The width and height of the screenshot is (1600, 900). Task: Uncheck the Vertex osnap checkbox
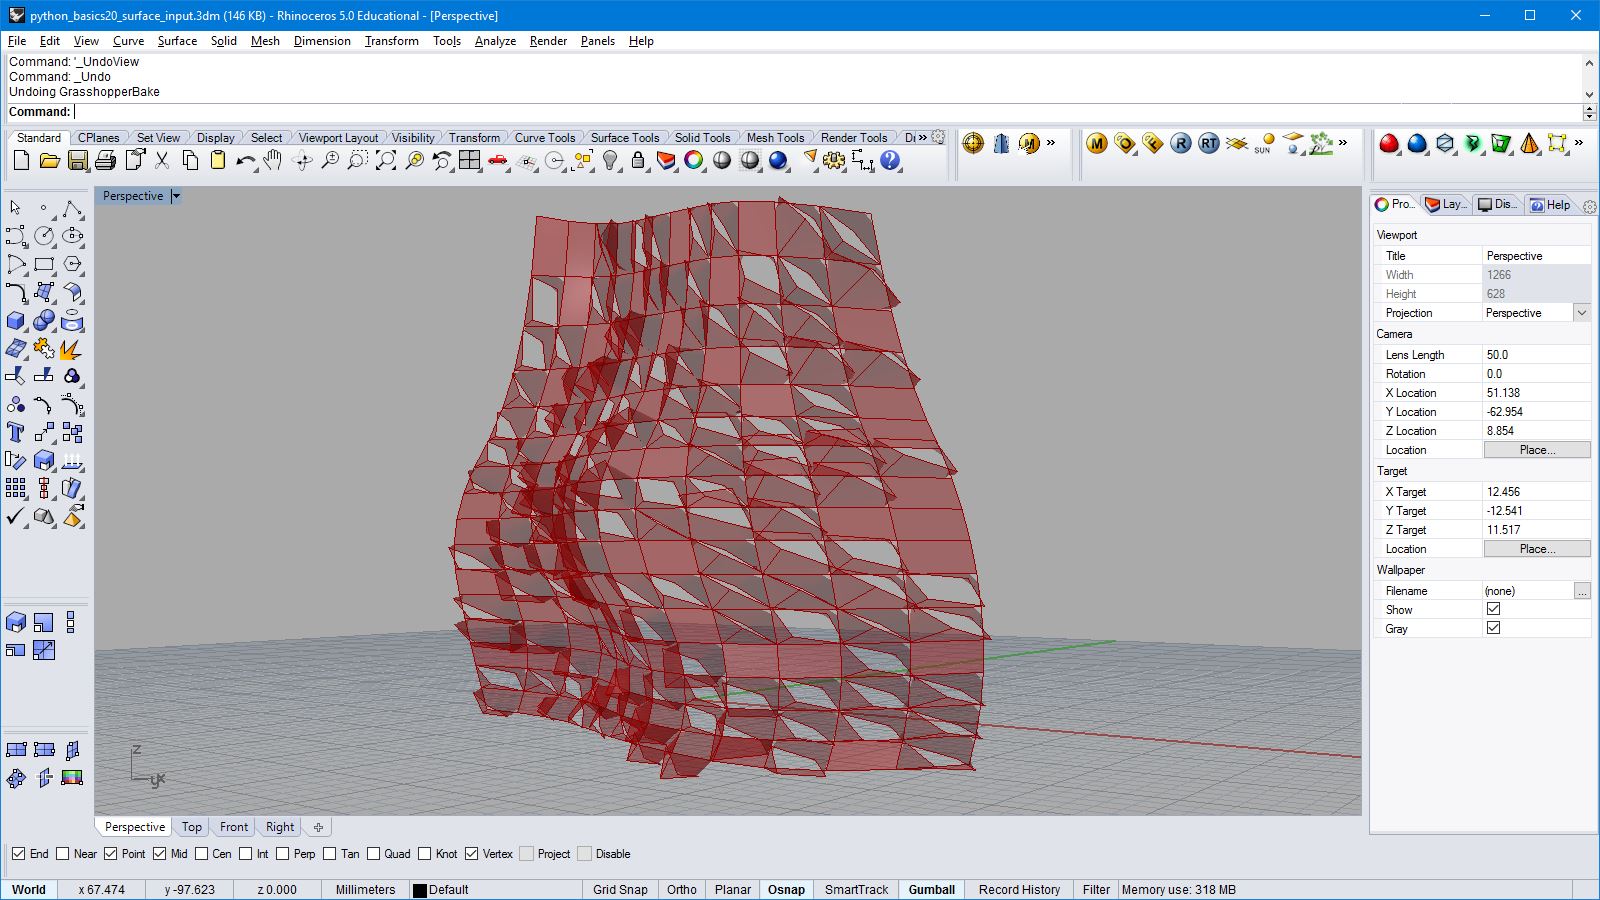point(472,854)
